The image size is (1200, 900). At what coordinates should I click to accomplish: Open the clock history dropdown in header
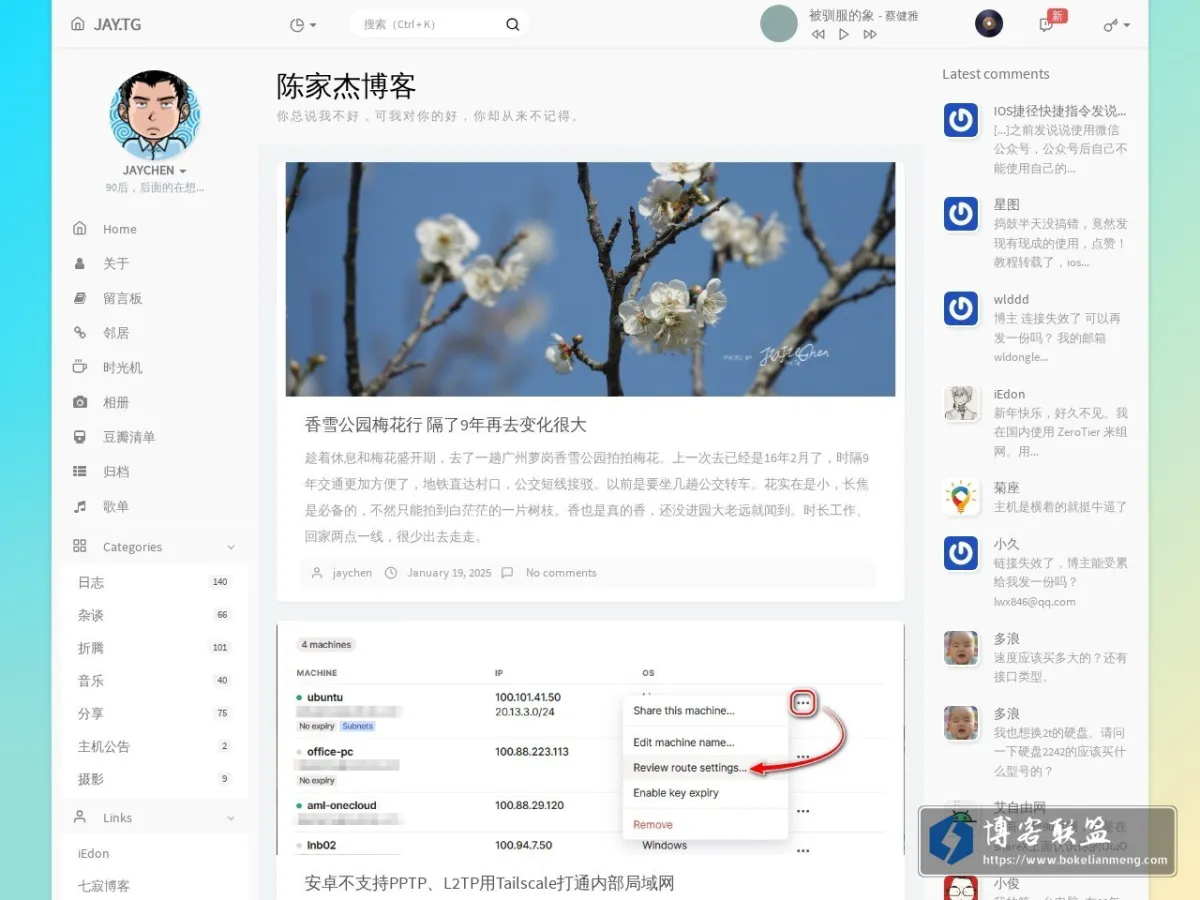(x=302, y=25)
